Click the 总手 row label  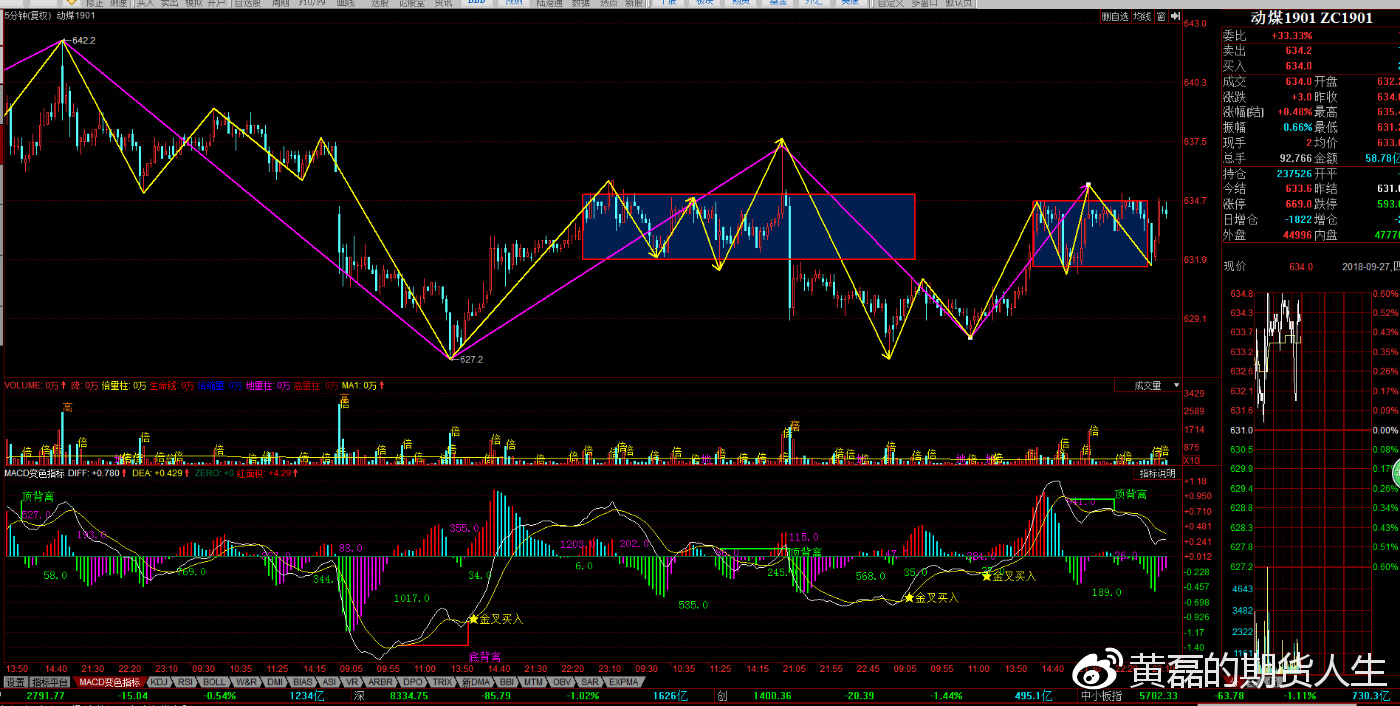coord(1234,157)
